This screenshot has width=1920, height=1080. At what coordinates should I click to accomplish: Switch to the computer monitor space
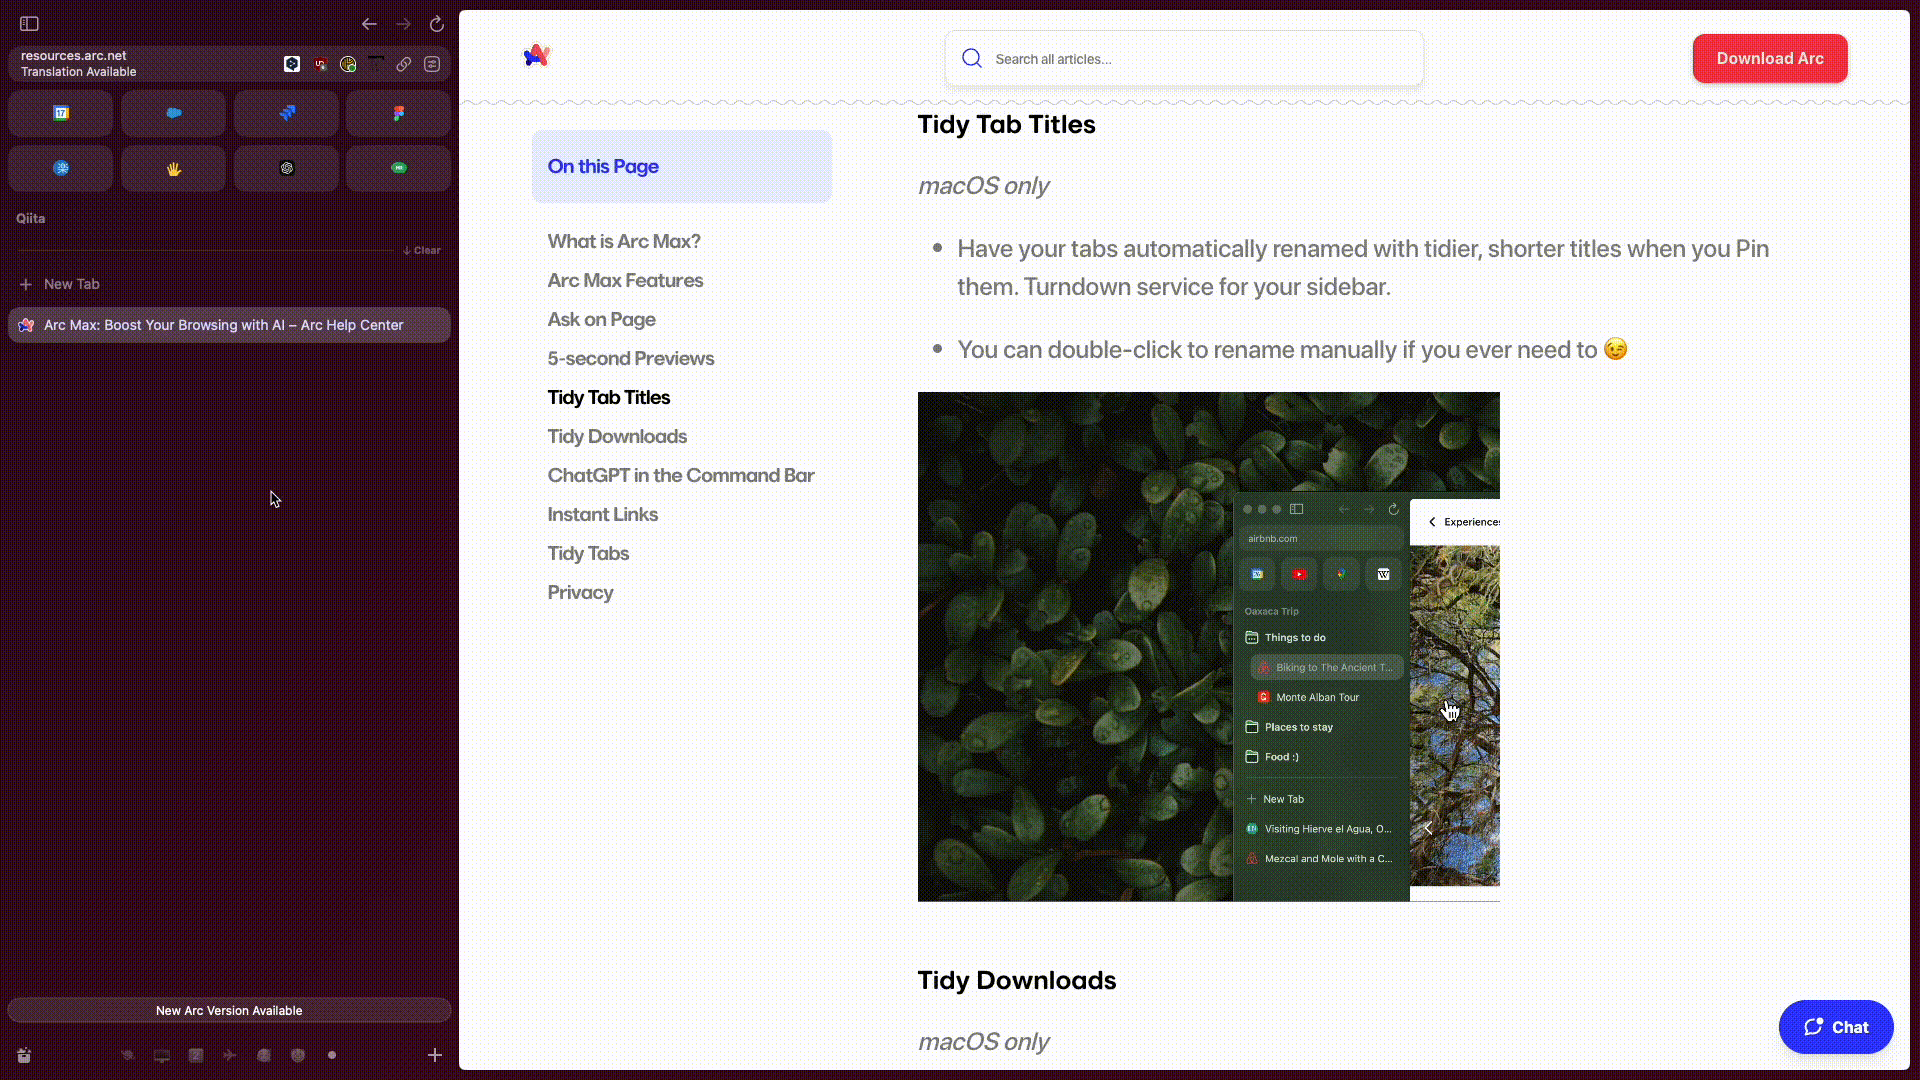pos(162,1055)
